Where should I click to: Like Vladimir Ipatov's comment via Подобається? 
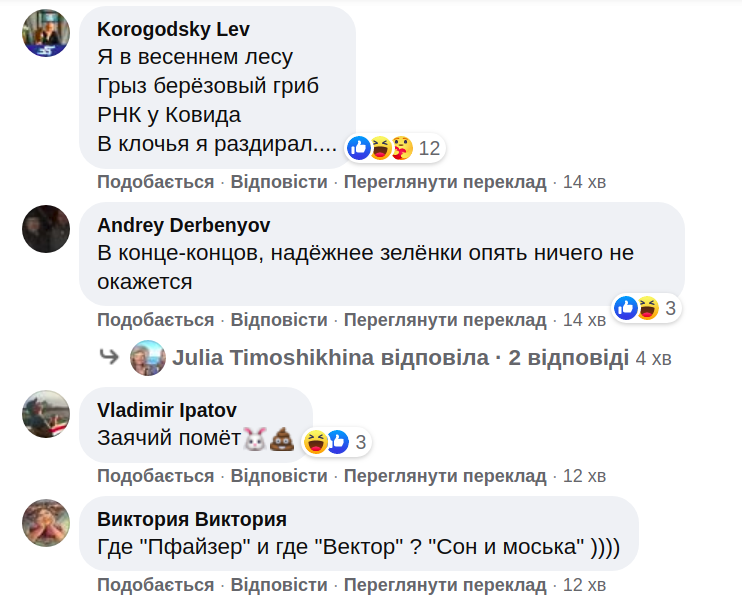(x=155, y=475)
